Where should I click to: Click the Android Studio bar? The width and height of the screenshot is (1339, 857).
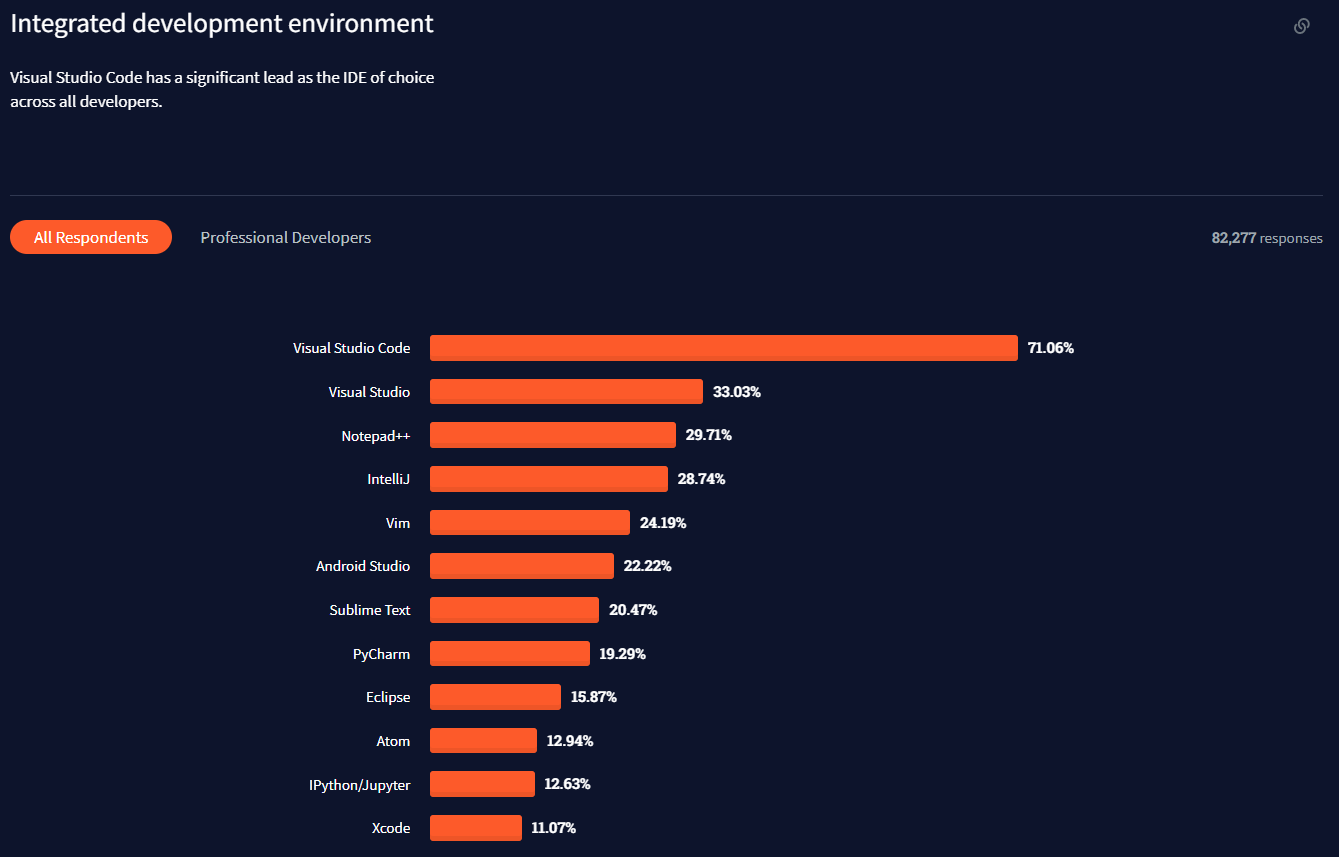click(522, 566)
